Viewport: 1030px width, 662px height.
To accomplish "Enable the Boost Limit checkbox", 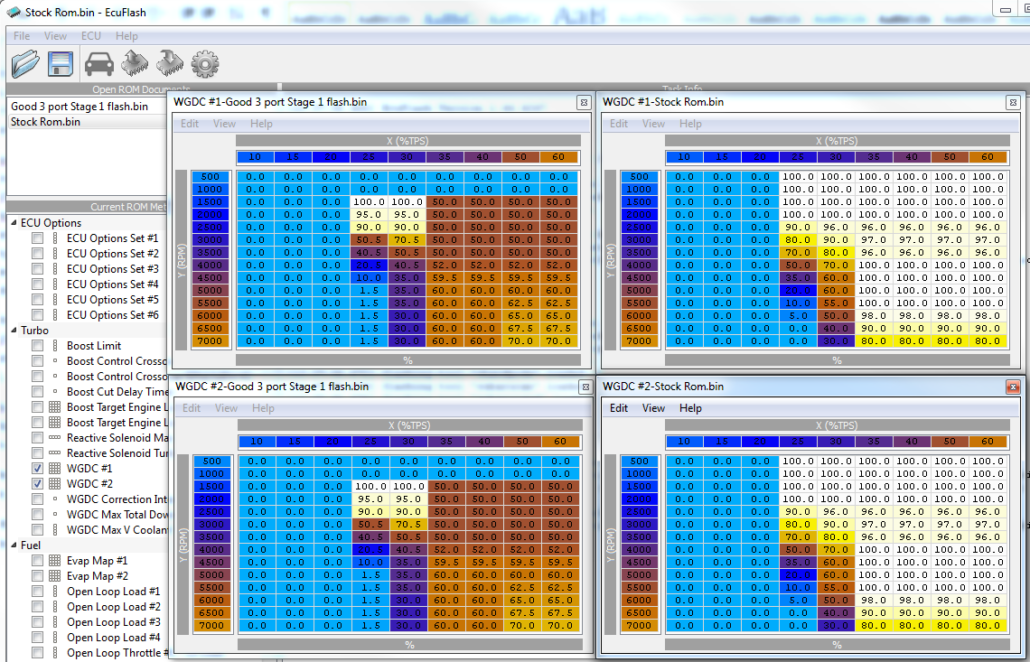I will (x=37, y=346).
